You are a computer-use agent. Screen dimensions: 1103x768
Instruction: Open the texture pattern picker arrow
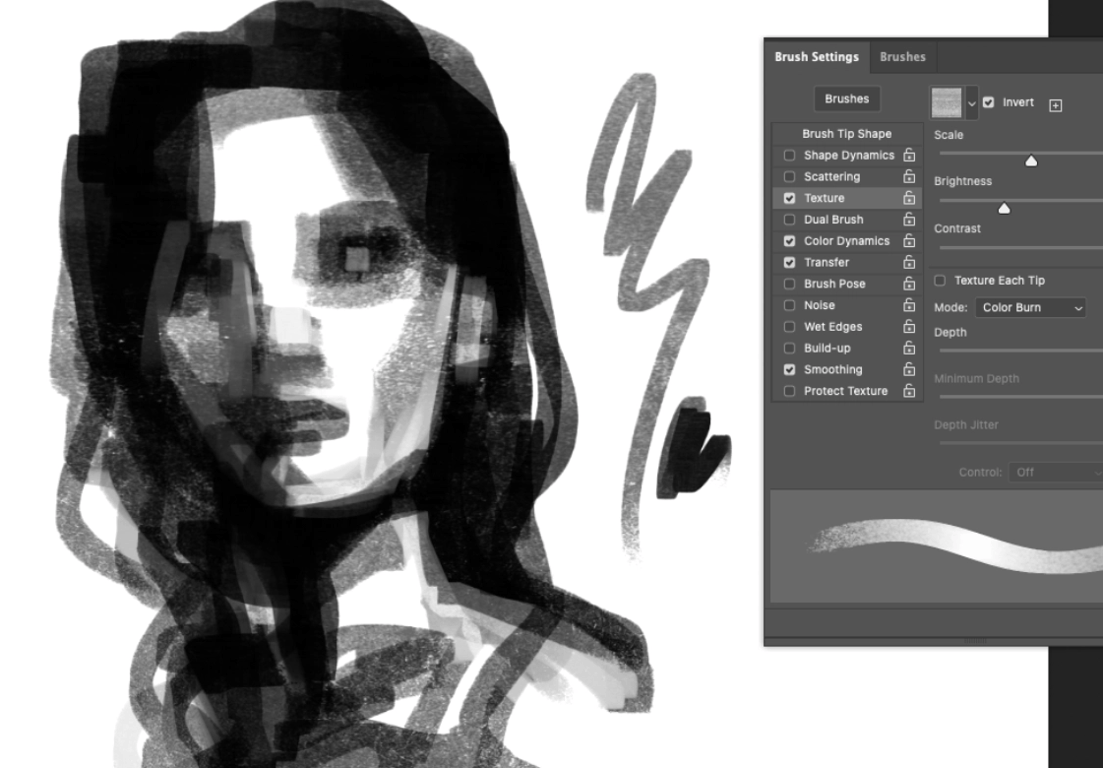click(971, 103)
